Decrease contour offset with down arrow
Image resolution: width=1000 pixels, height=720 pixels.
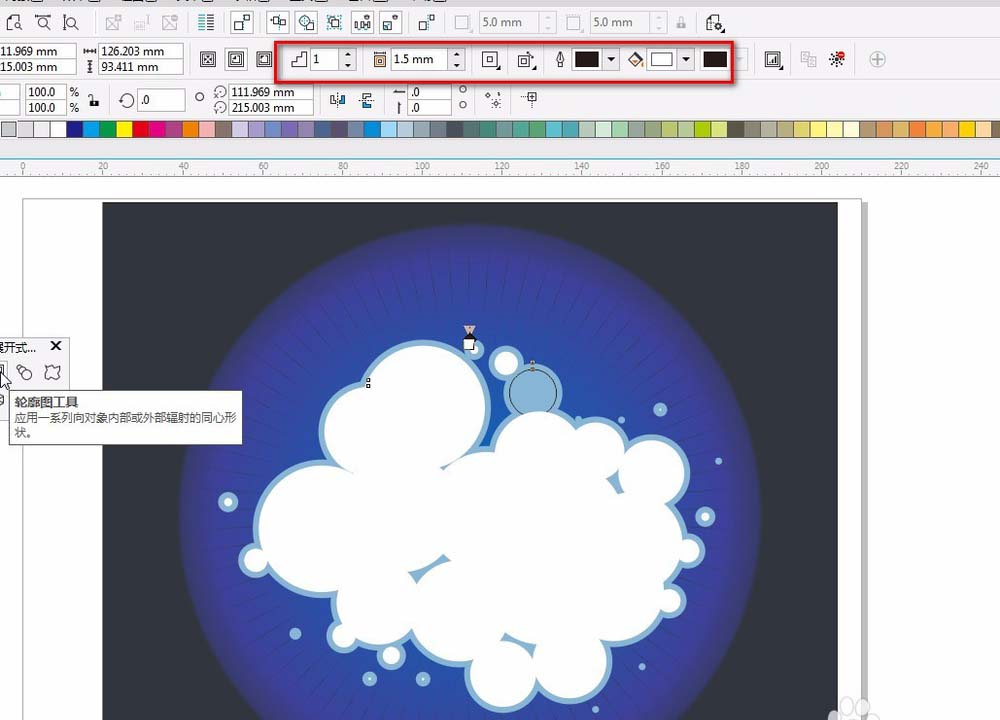pos(457,65)
